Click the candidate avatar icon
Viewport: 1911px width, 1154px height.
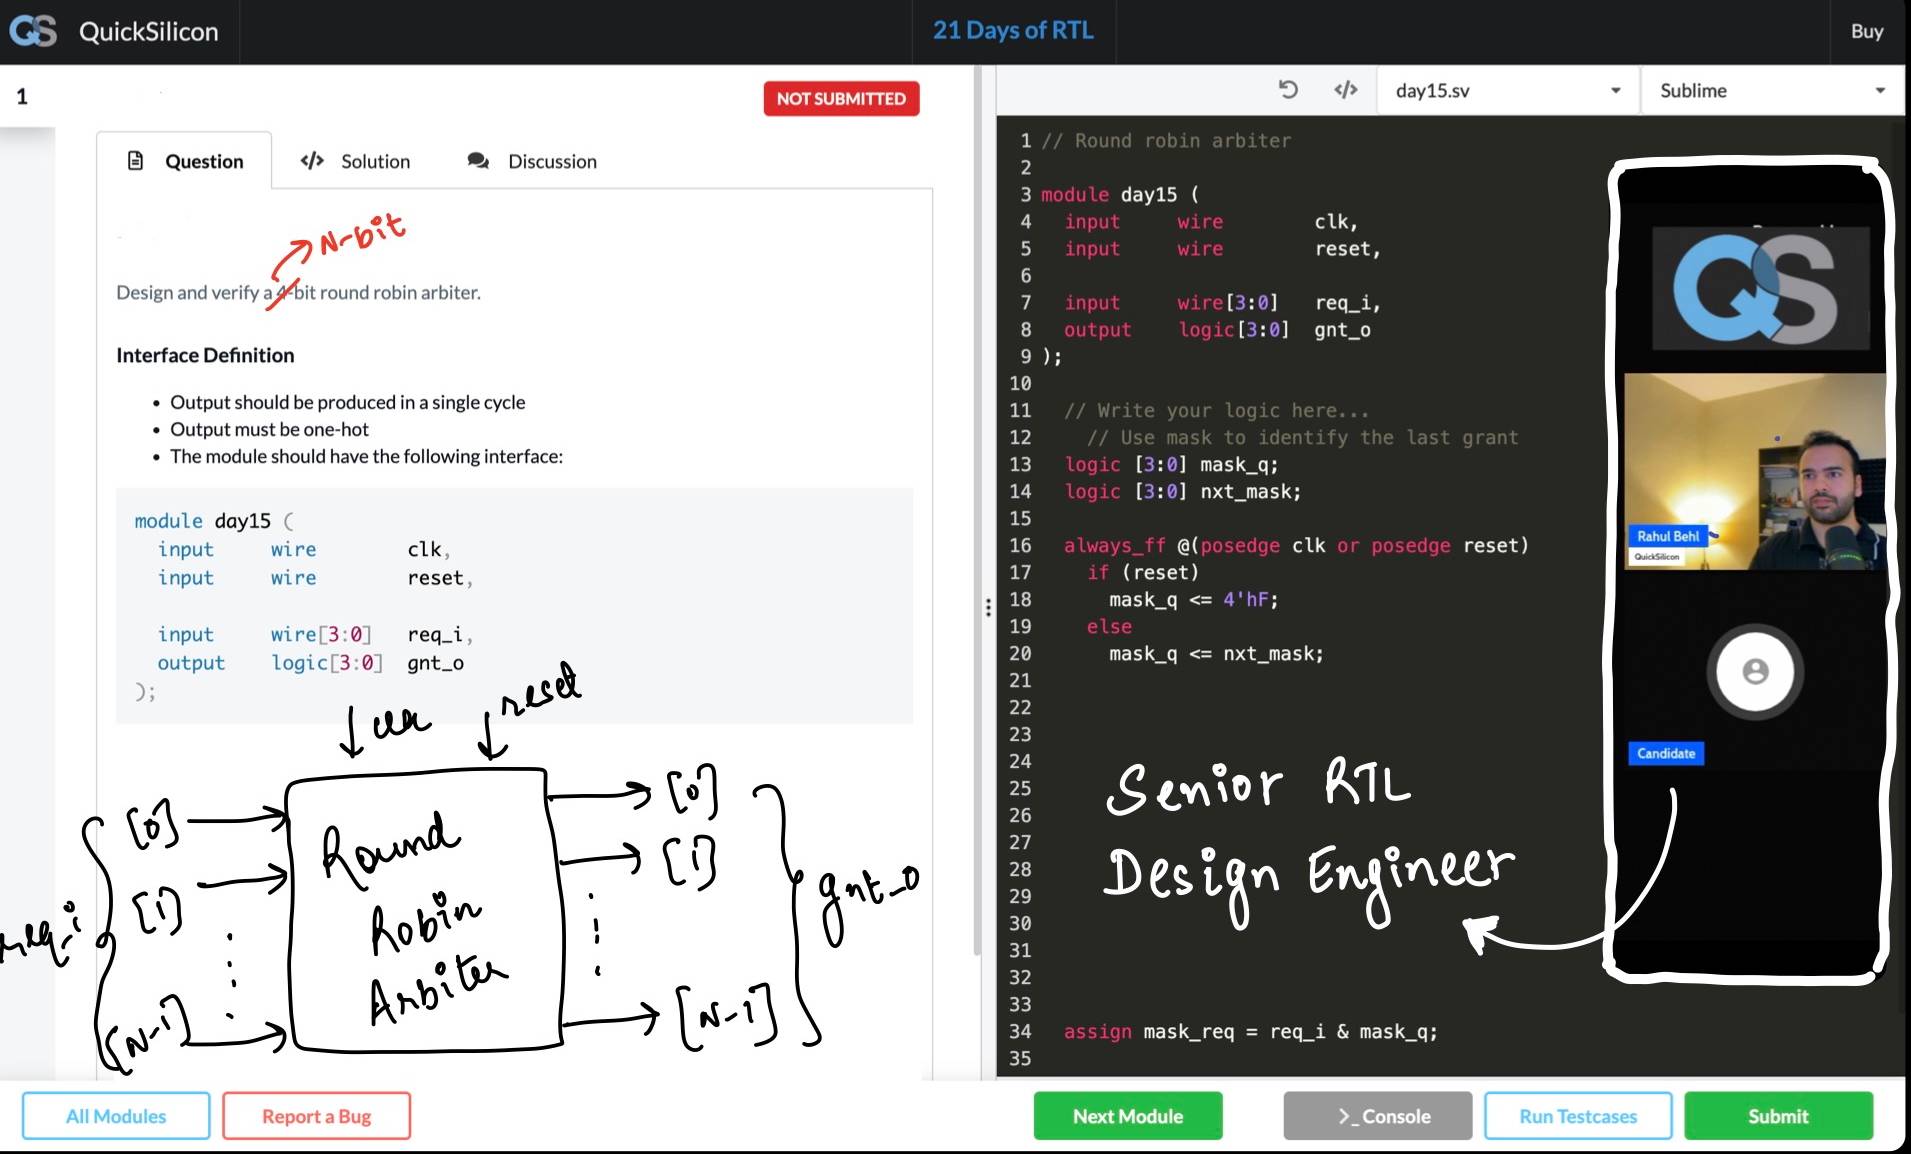[x=1754, y=671]
